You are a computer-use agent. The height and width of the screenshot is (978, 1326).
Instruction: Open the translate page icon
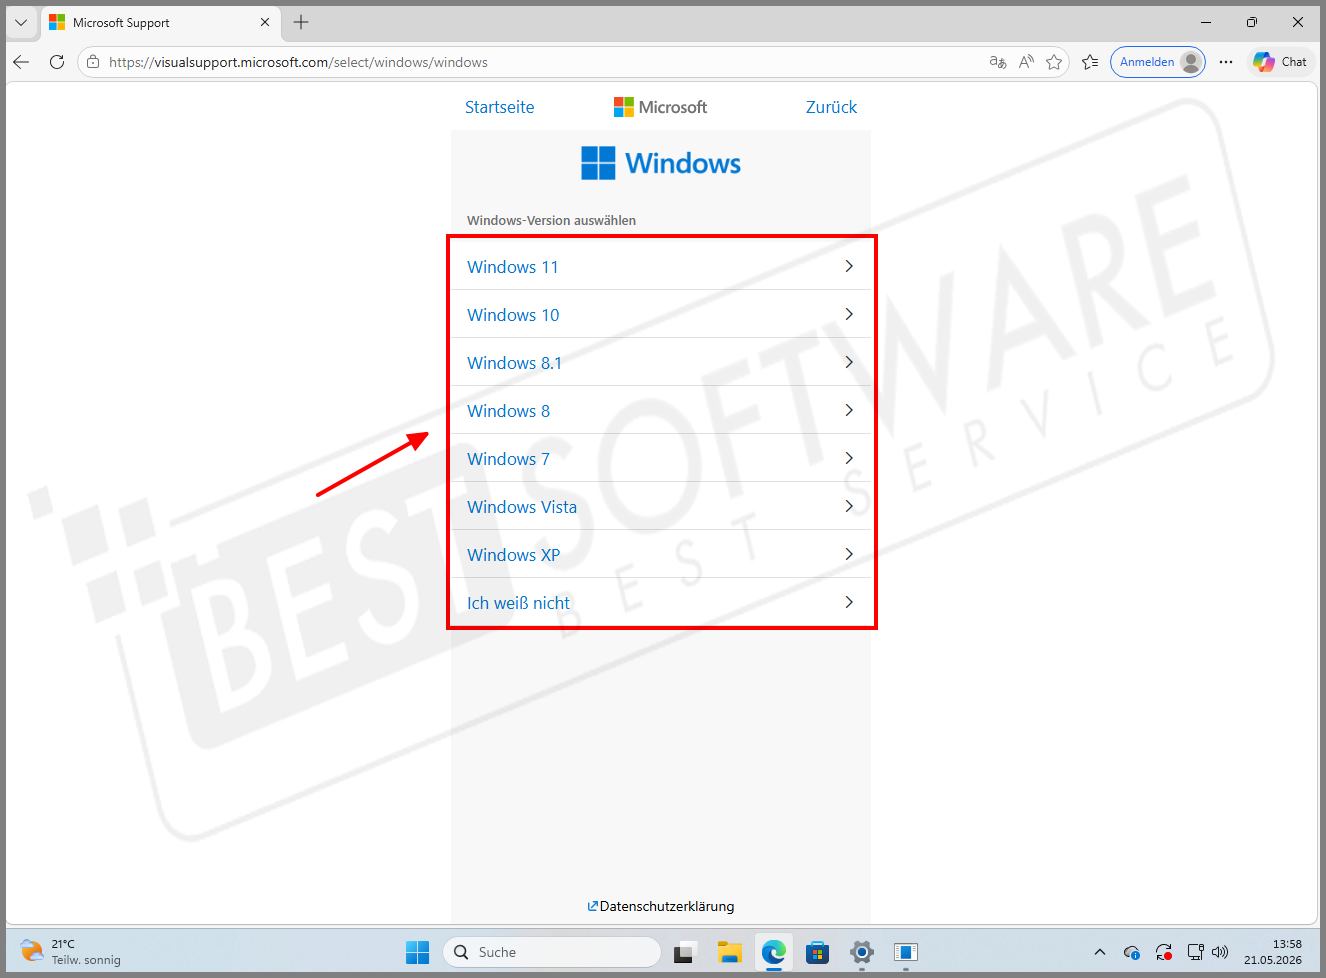tap(997, 62)
